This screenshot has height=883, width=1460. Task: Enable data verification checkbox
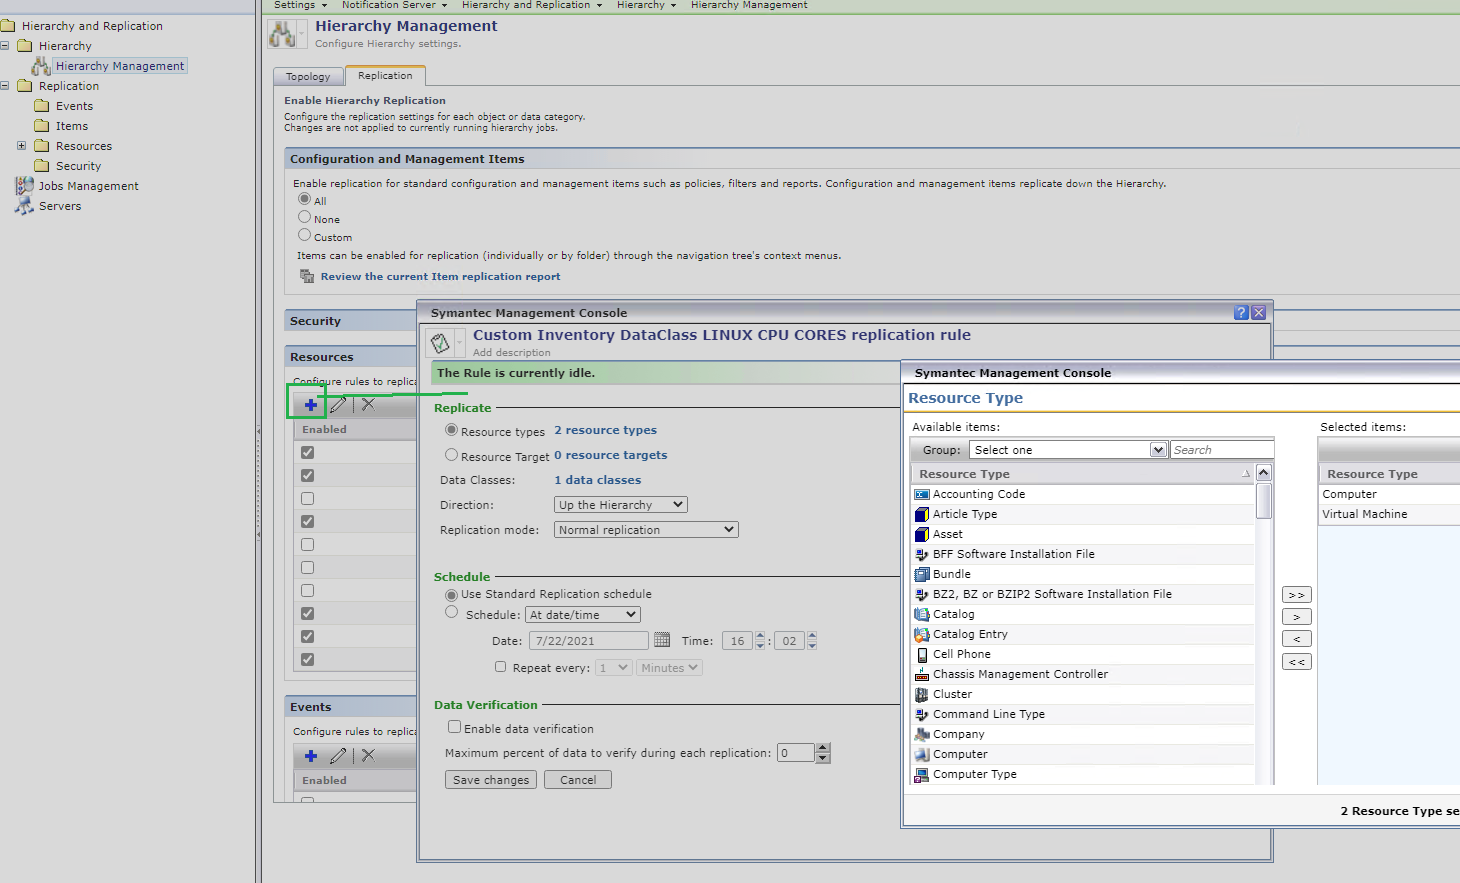455,727
